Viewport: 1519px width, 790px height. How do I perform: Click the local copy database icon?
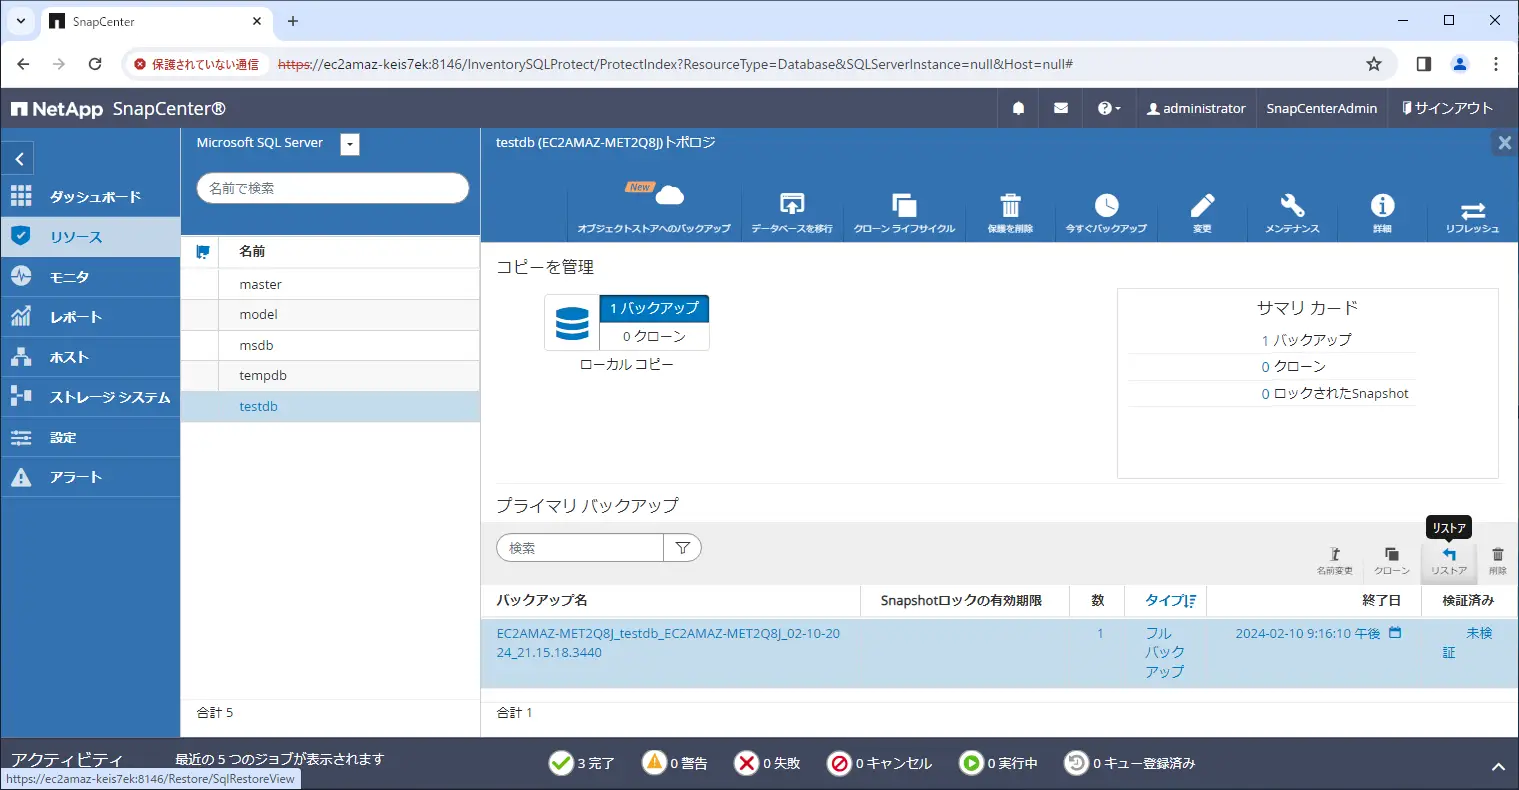coord(572,323)
